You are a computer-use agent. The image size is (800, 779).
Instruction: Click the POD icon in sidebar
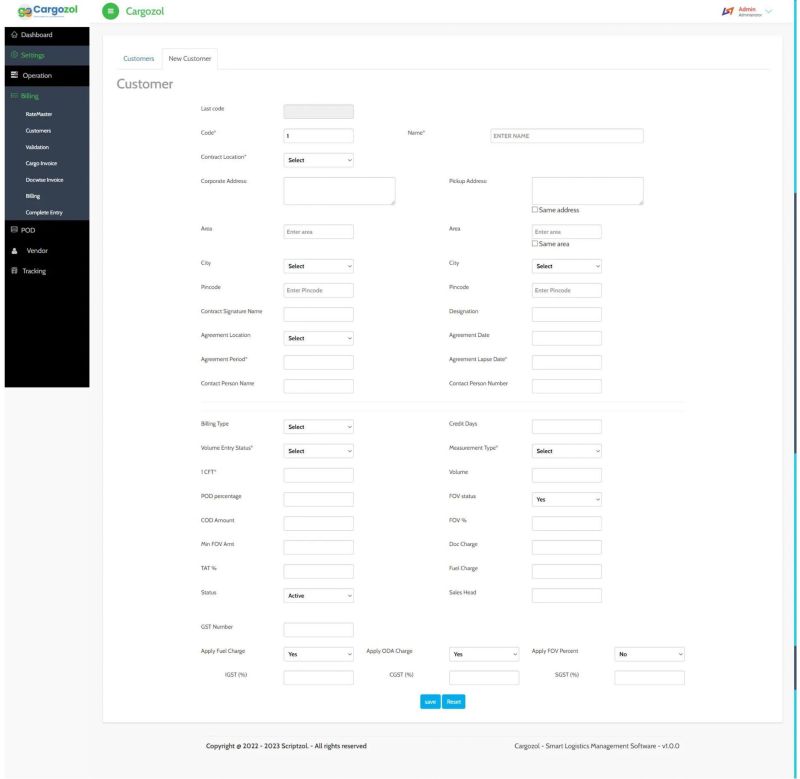coord(13,230)
